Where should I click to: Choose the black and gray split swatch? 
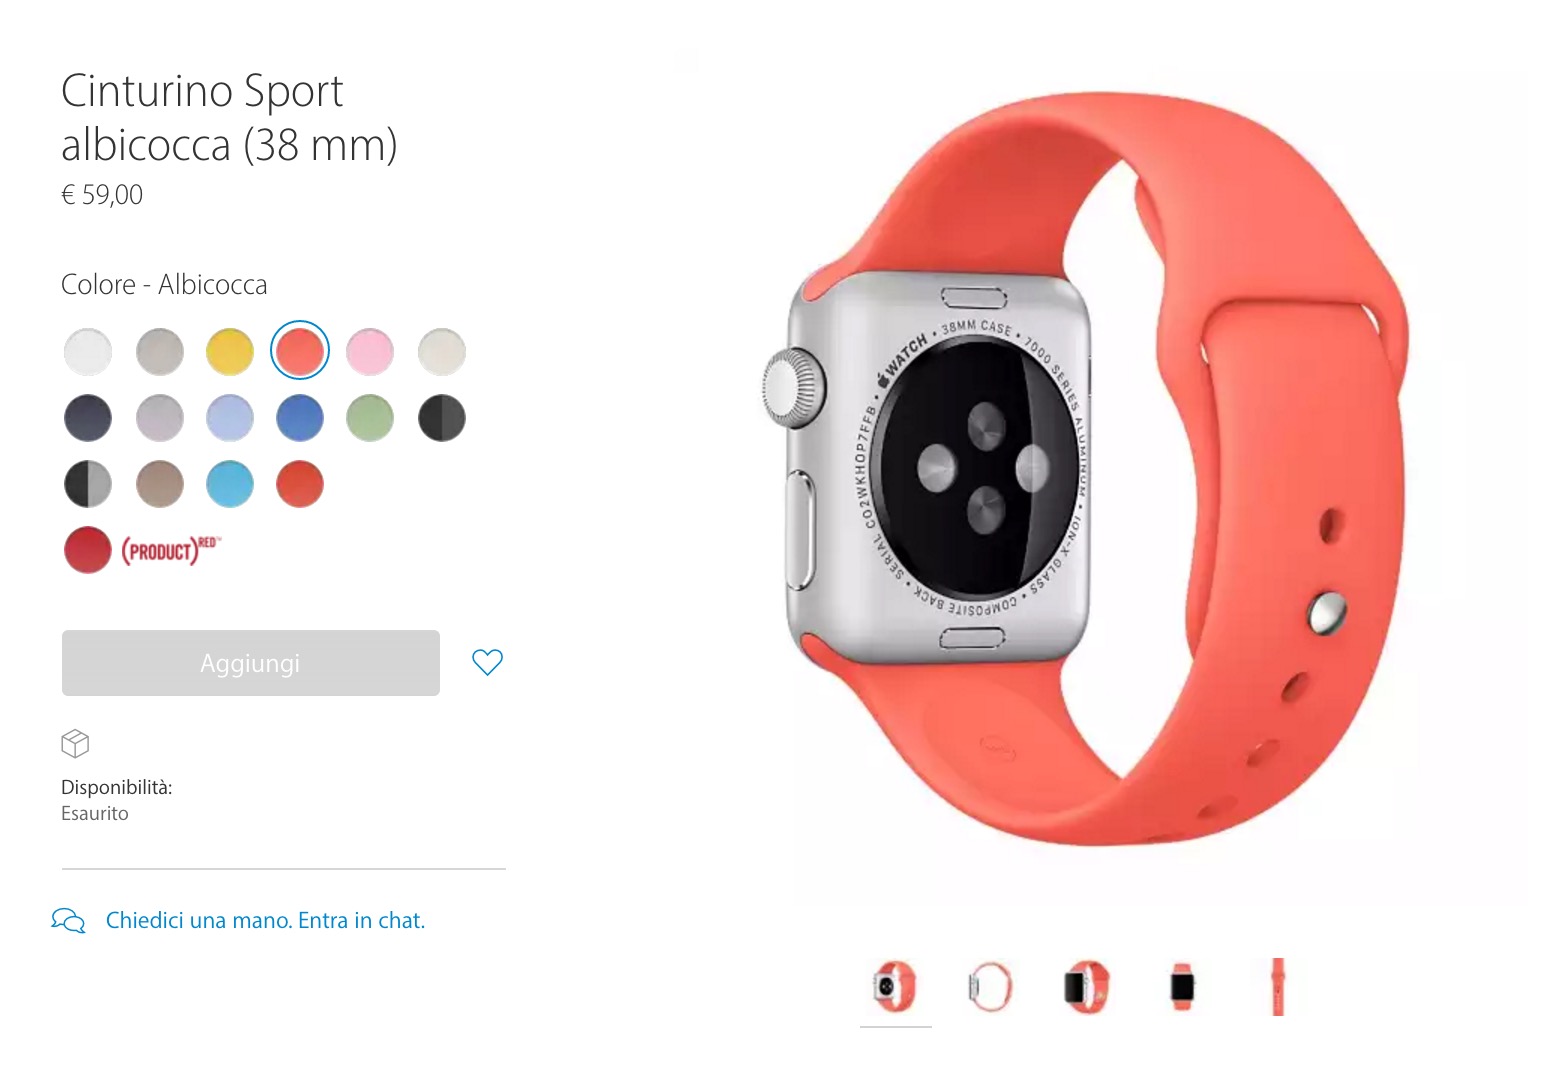[x=88, y=484]
